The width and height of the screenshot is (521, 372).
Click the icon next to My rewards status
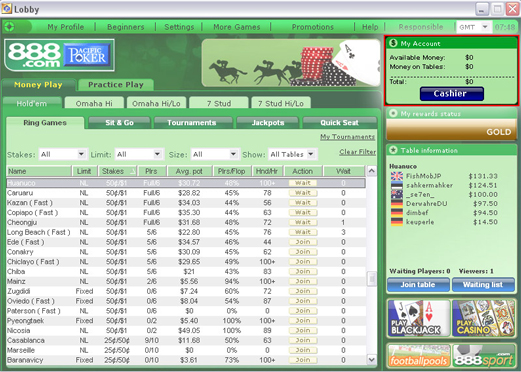[x=393, y=113]
